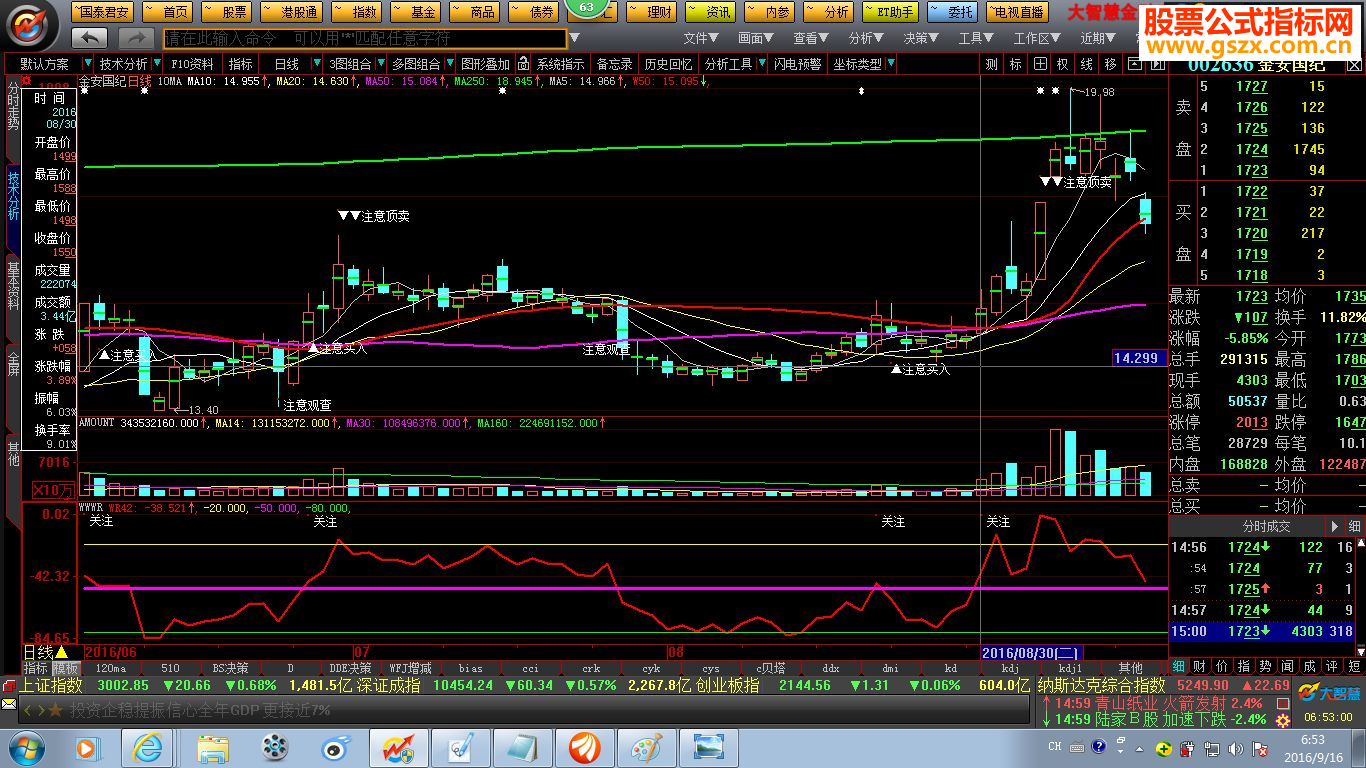Click the 港股通 button
The height and width of the screenshot is (768, 1366).
point(293,12)
